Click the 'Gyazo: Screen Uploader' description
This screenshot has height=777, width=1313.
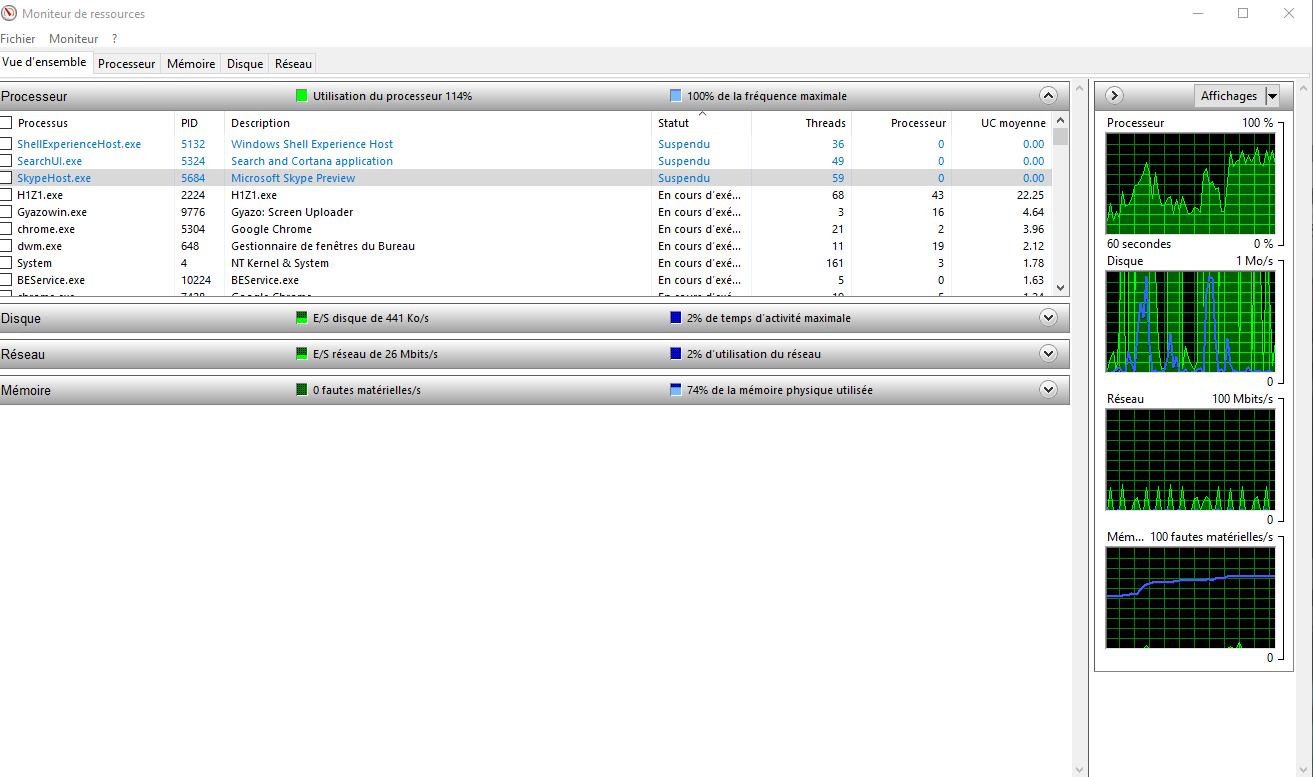click(292, 212)
